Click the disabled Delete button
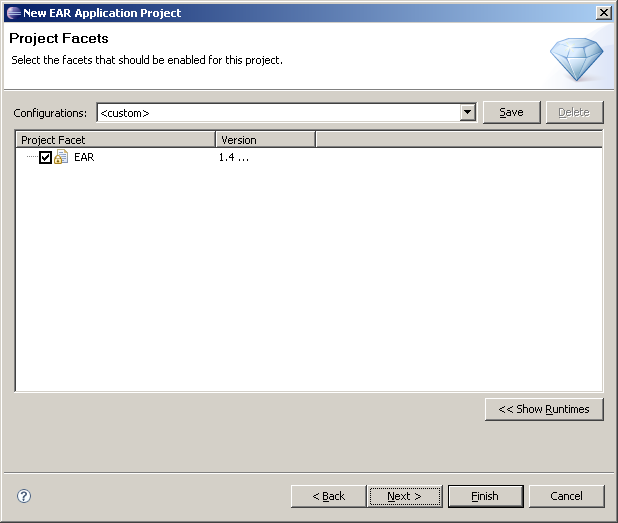618x523 pixels. click(x=574, y=112)
